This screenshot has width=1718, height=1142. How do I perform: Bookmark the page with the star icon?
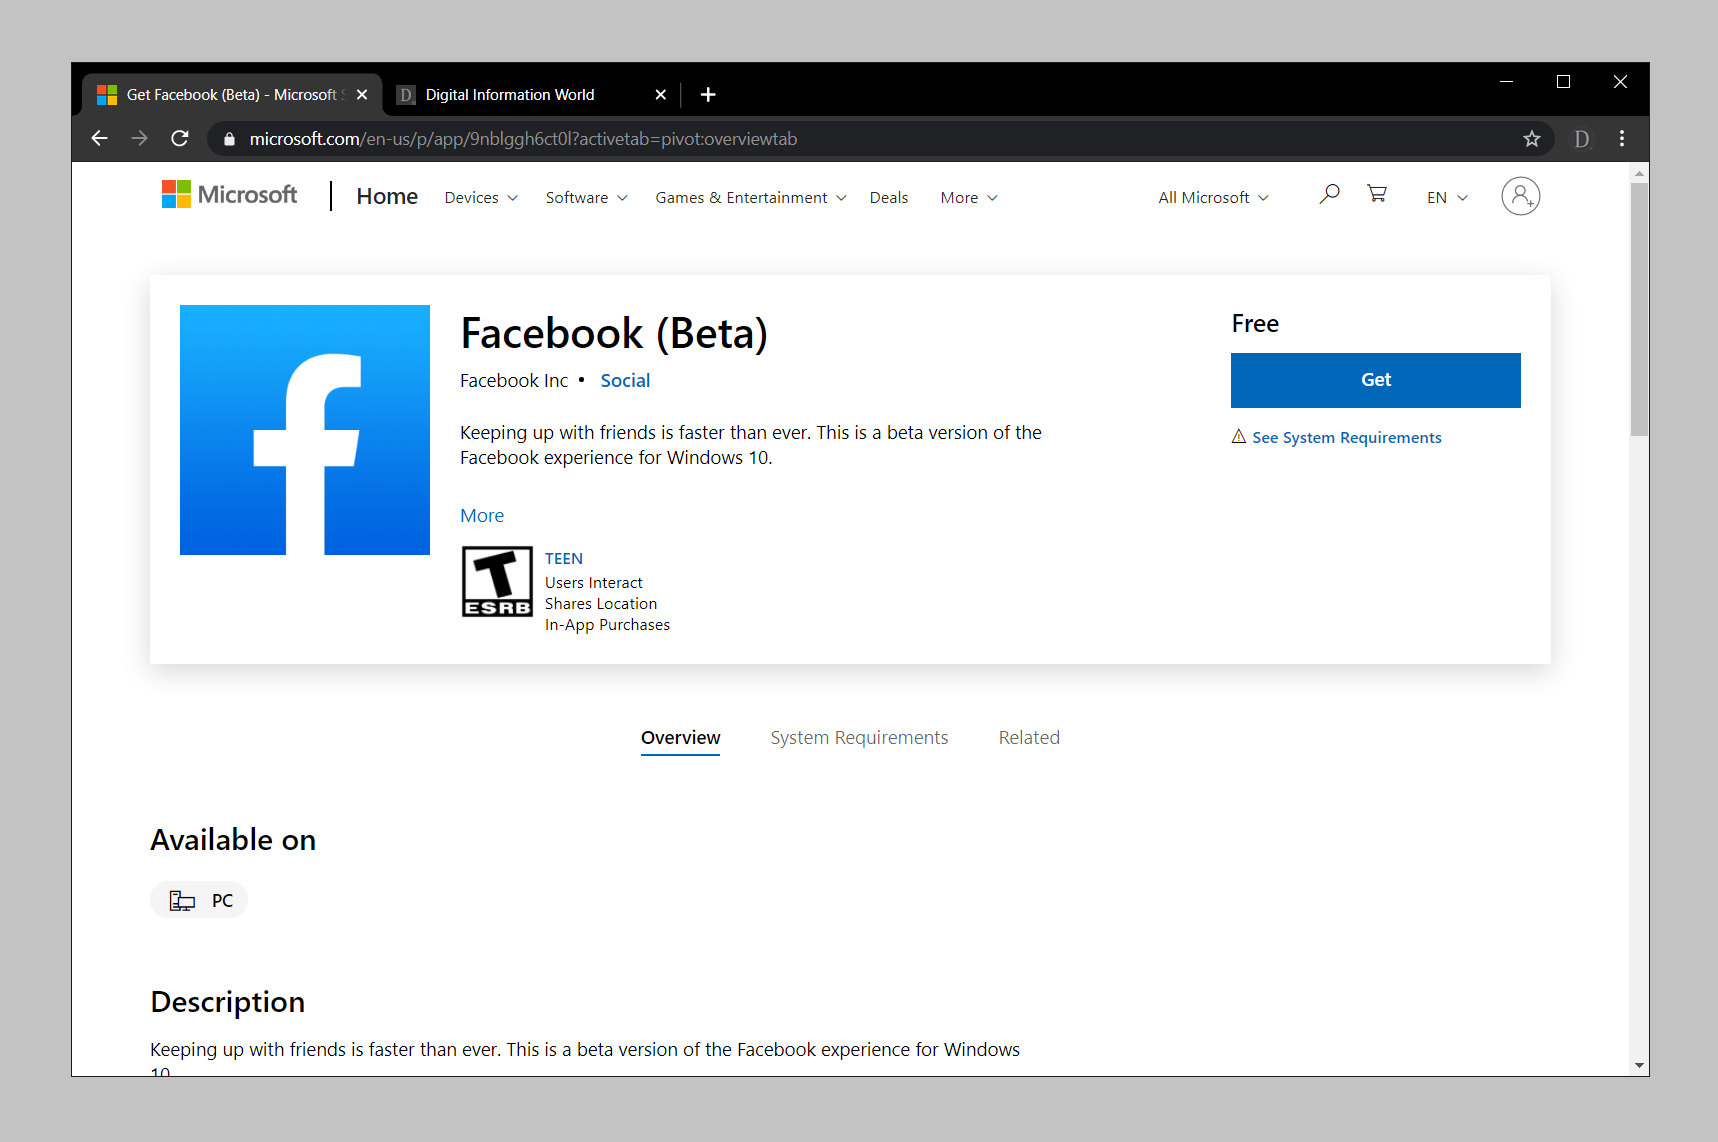point(1532,139)
